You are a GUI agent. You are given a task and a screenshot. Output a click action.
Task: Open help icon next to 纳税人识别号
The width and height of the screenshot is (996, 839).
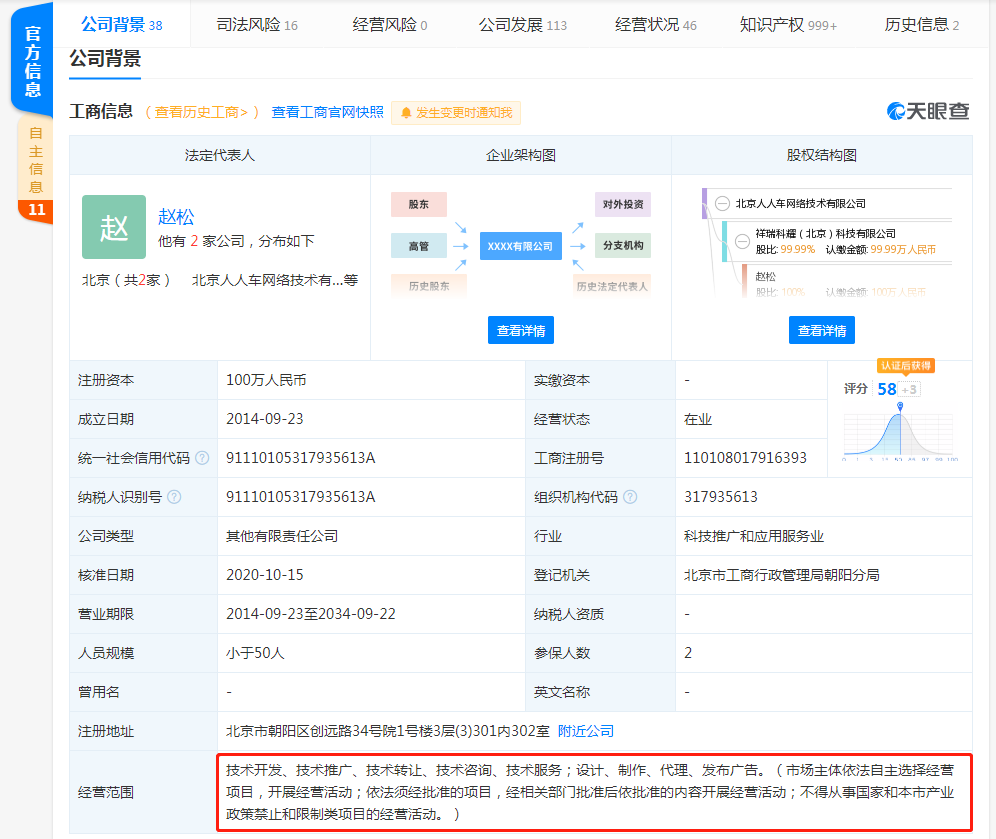point(174,497)
